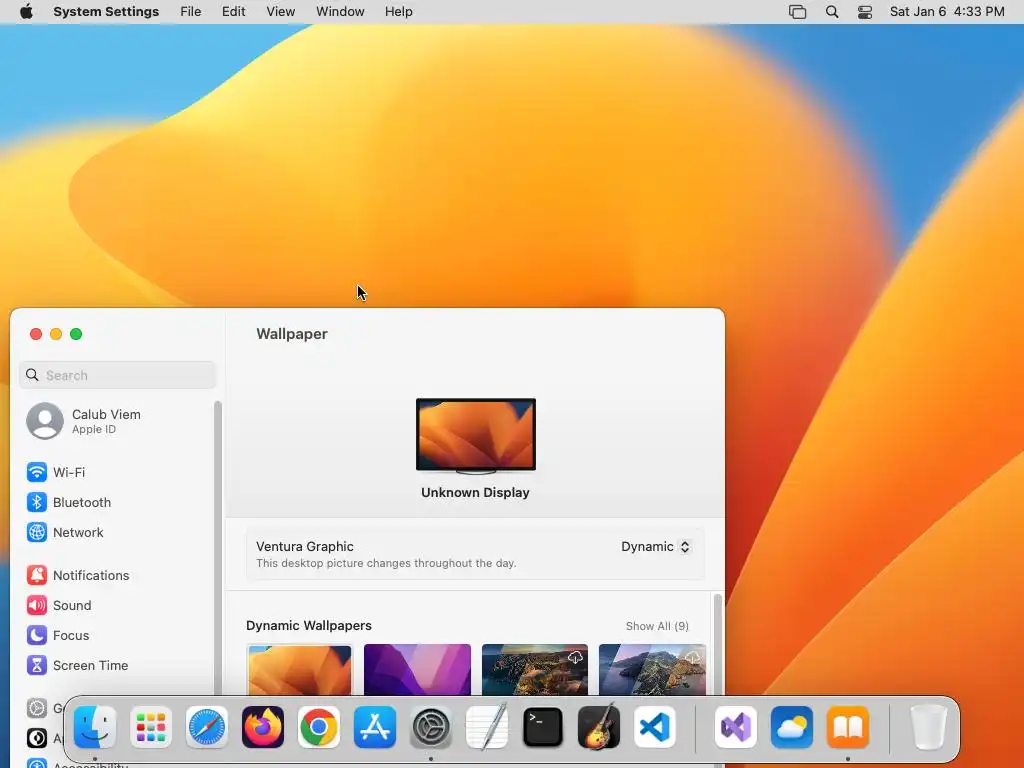Click the Search field in sidebar
The height and width of the screenshot is (768, 1024).
pyautogui.click(x=118, y=376)
